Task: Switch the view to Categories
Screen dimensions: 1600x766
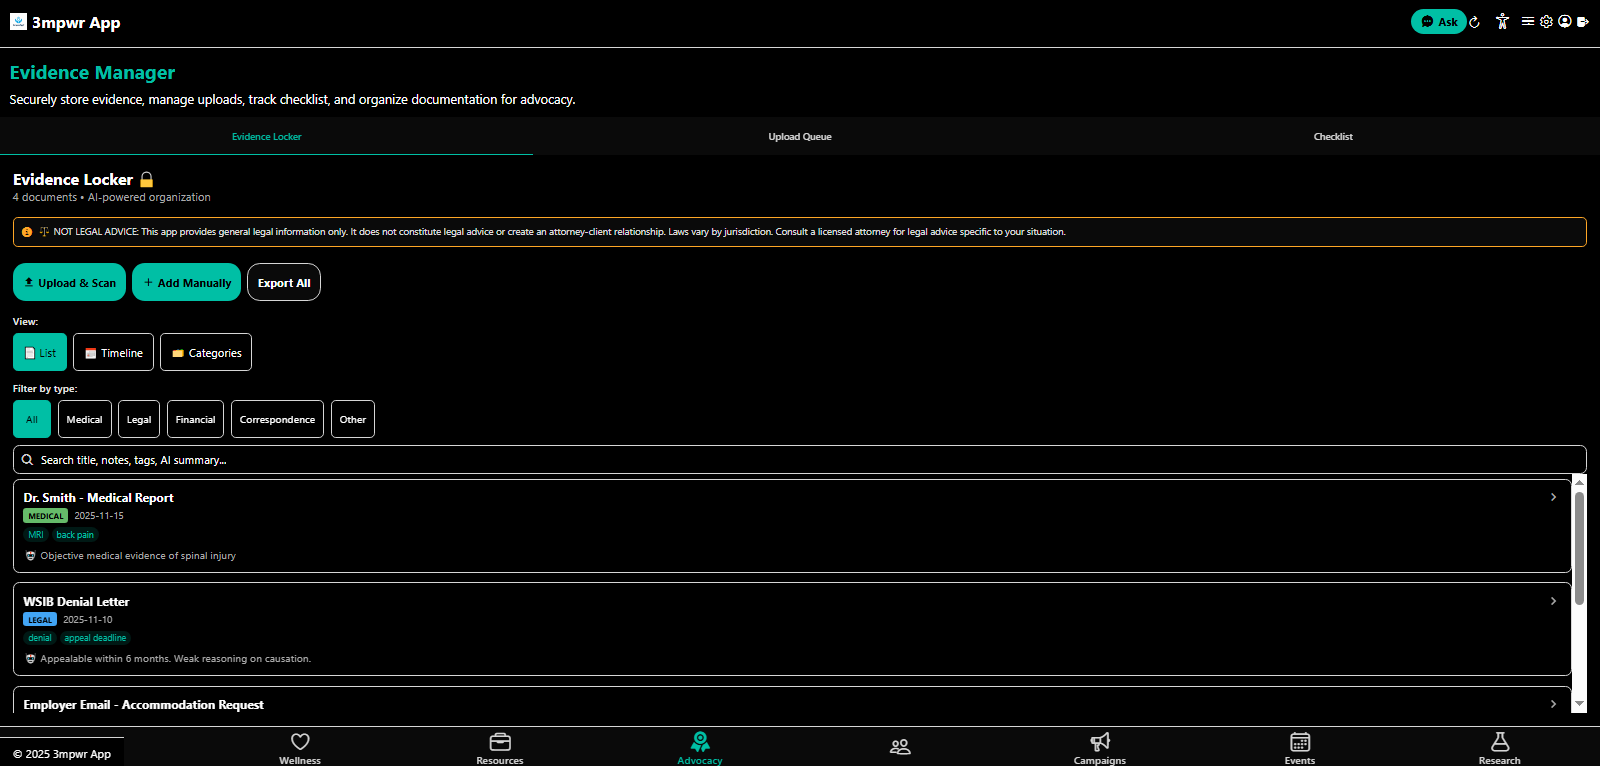Action: pyautogui.click(x=206, y=353)
